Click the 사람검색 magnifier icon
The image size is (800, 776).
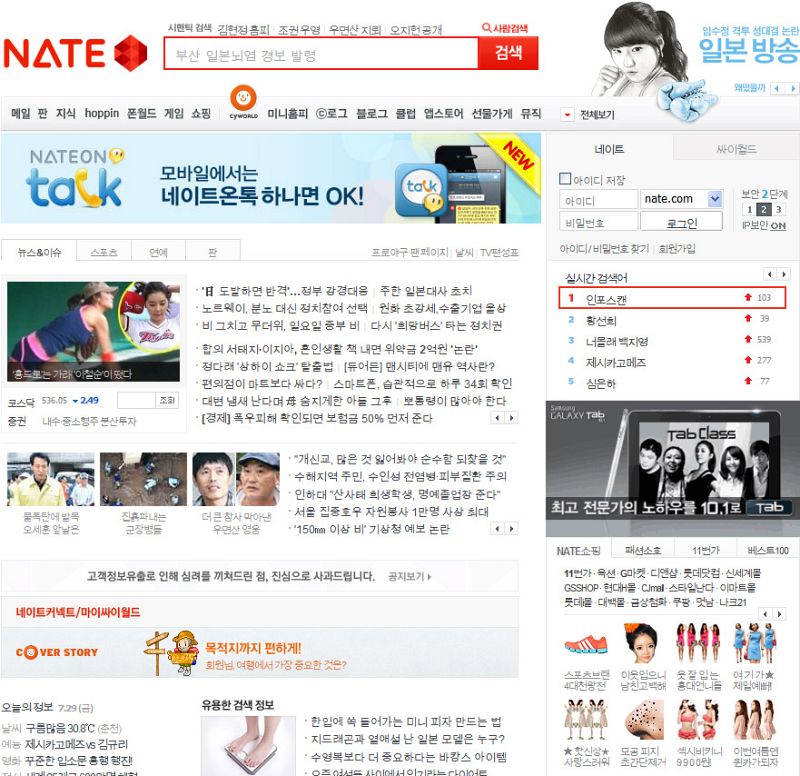click(x=487, y=28)
